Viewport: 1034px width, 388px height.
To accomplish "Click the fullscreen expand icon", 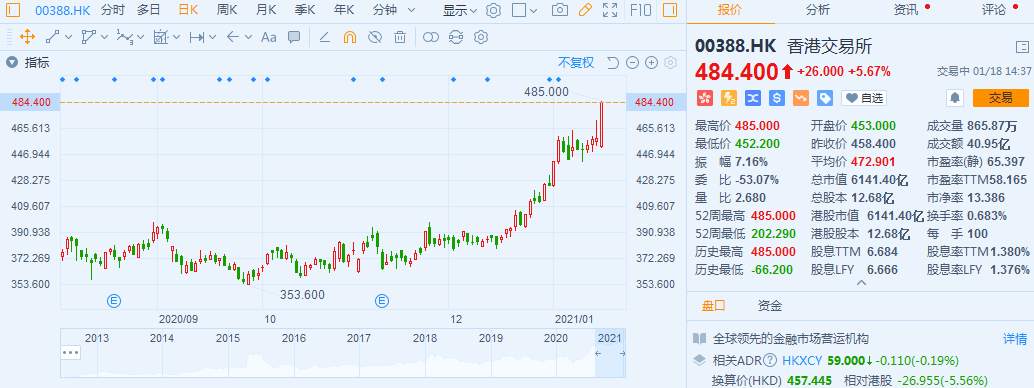I will pos(610,10).
